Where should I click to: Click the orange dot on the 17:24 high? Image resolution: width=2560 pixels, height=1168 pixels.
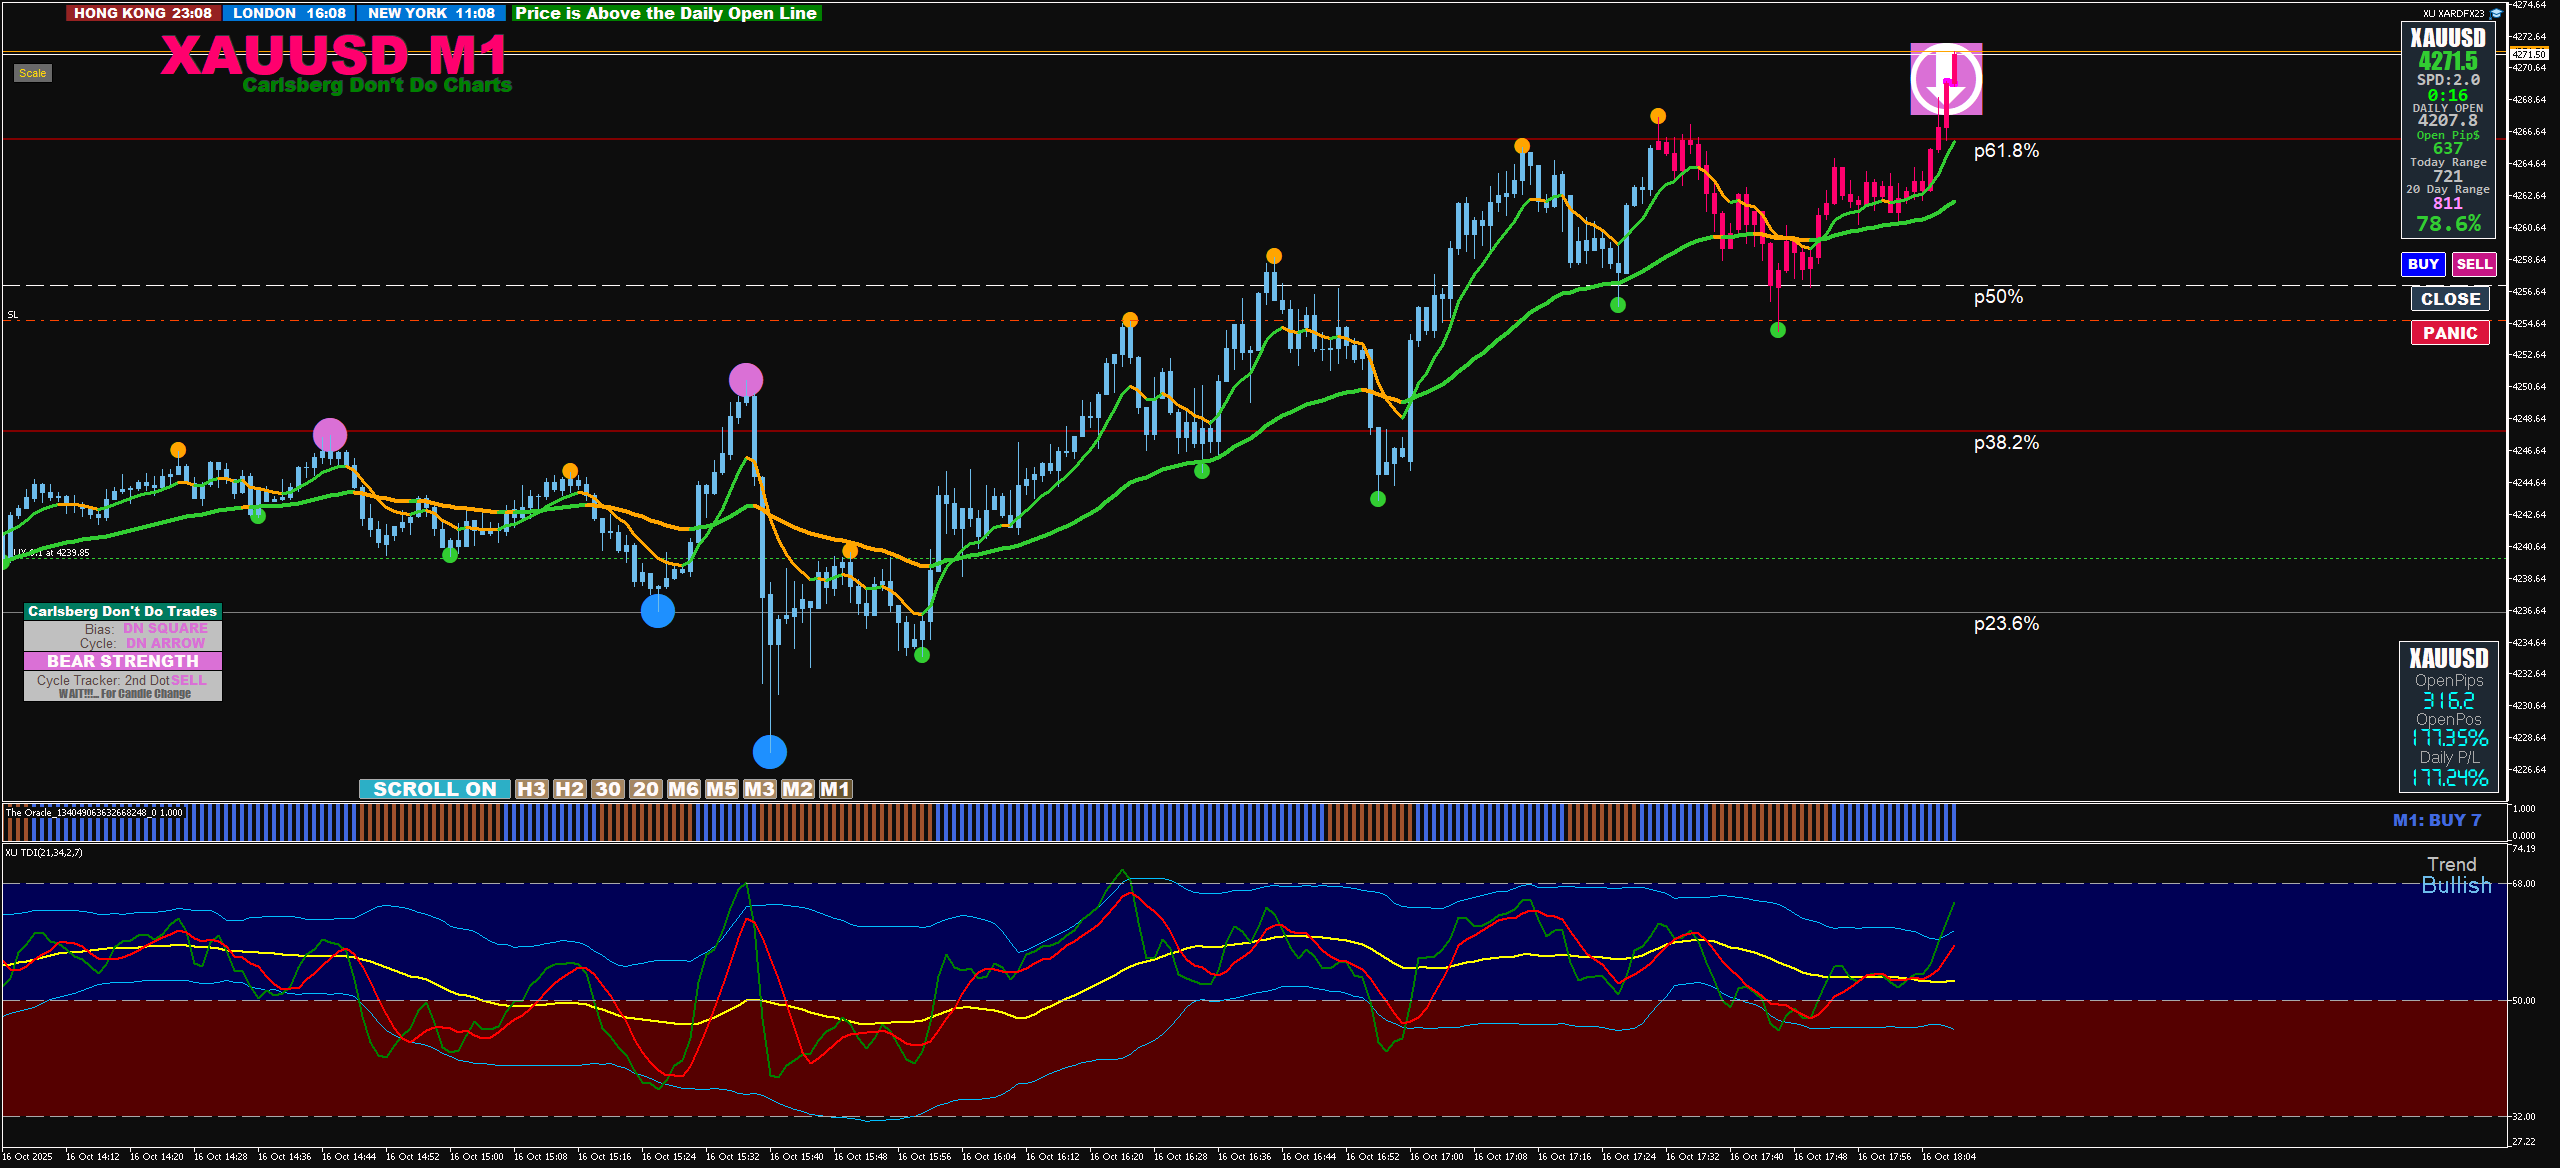pos(1658,116)
